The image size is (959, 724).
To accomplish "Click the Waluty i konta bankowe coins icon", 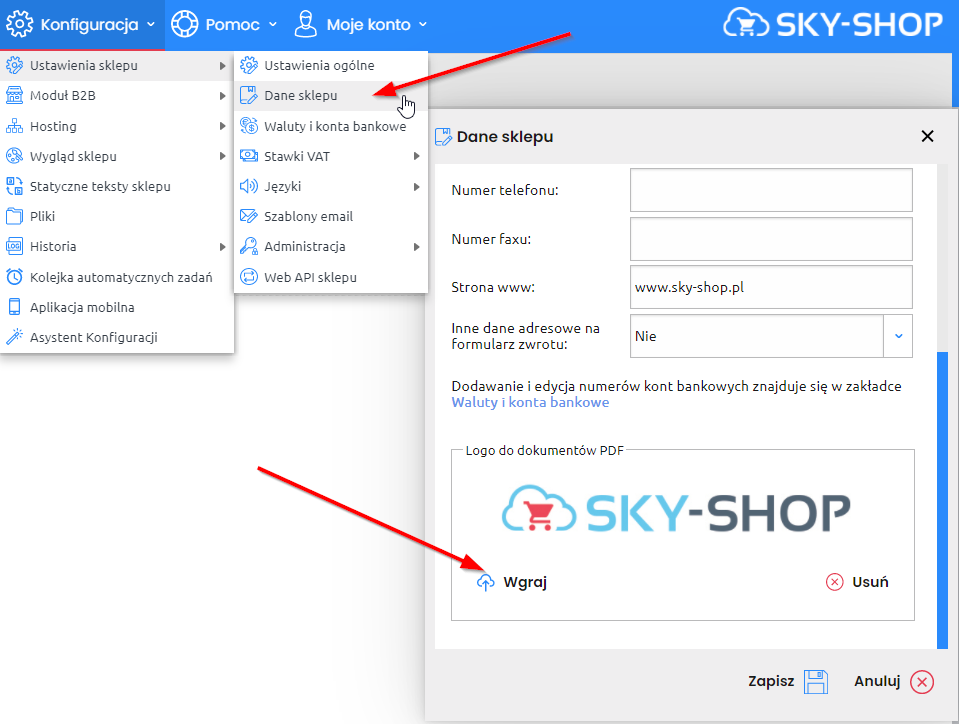I will 248,126.
